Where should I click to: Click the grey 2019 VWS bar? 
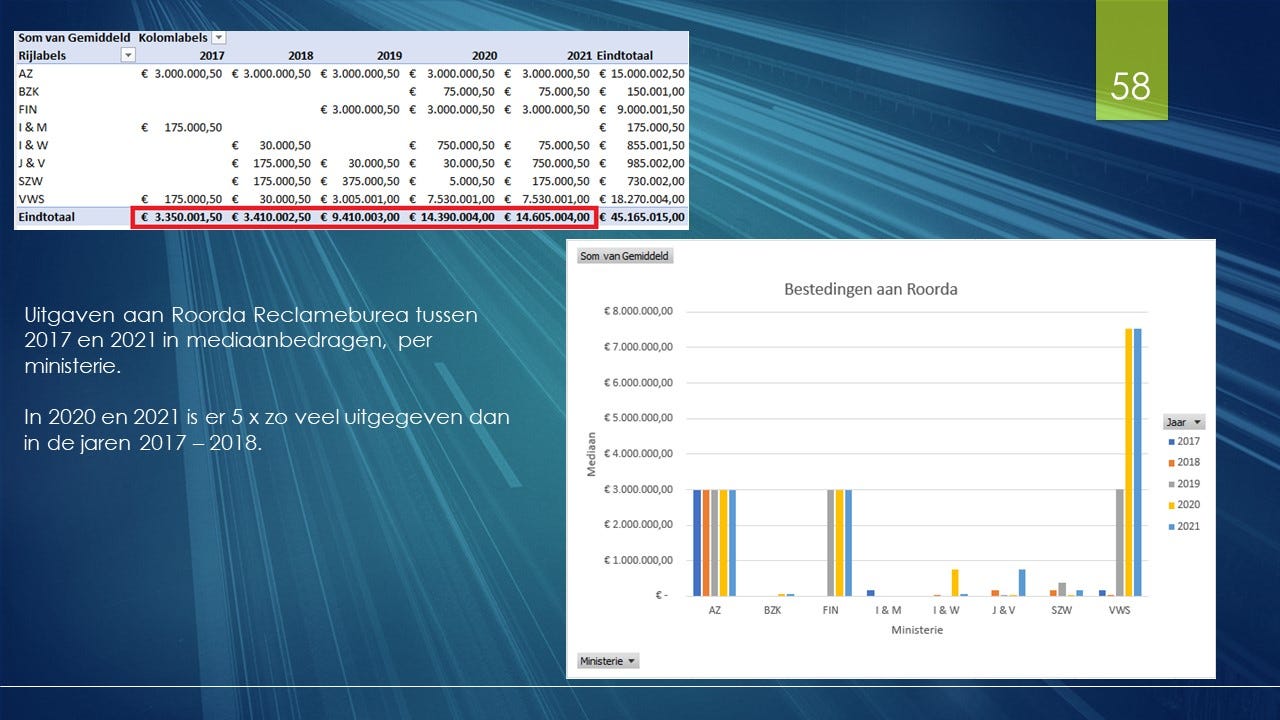[1120, 542]
